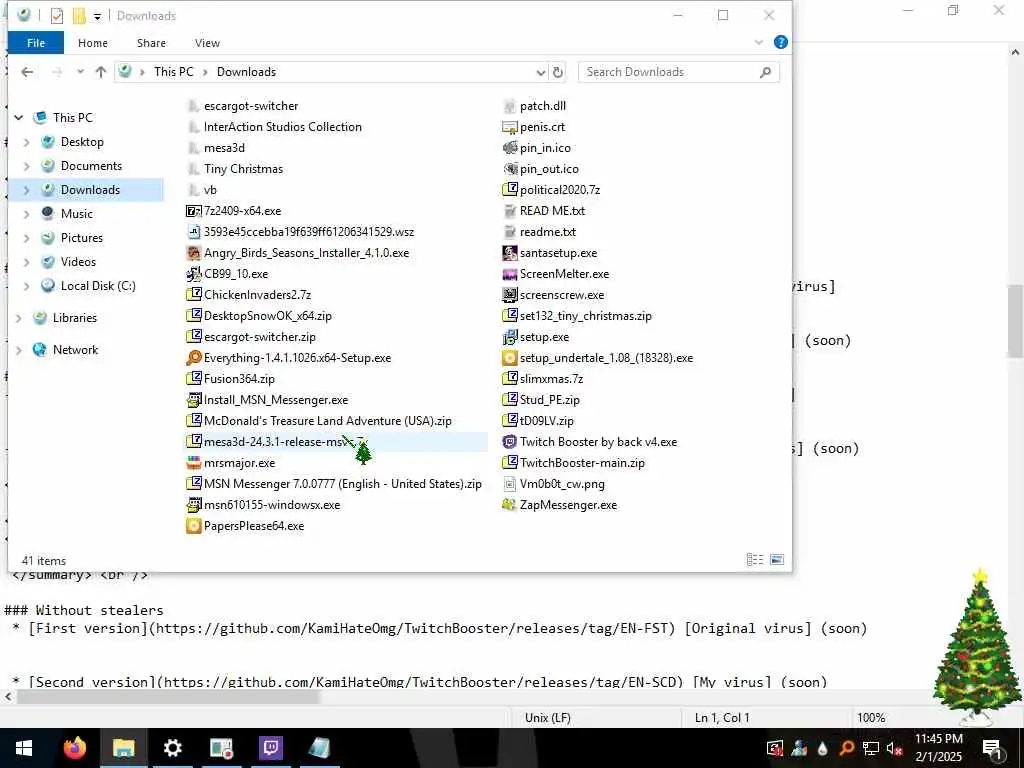Click the Unix (LF) status entry

pos(548,718)
